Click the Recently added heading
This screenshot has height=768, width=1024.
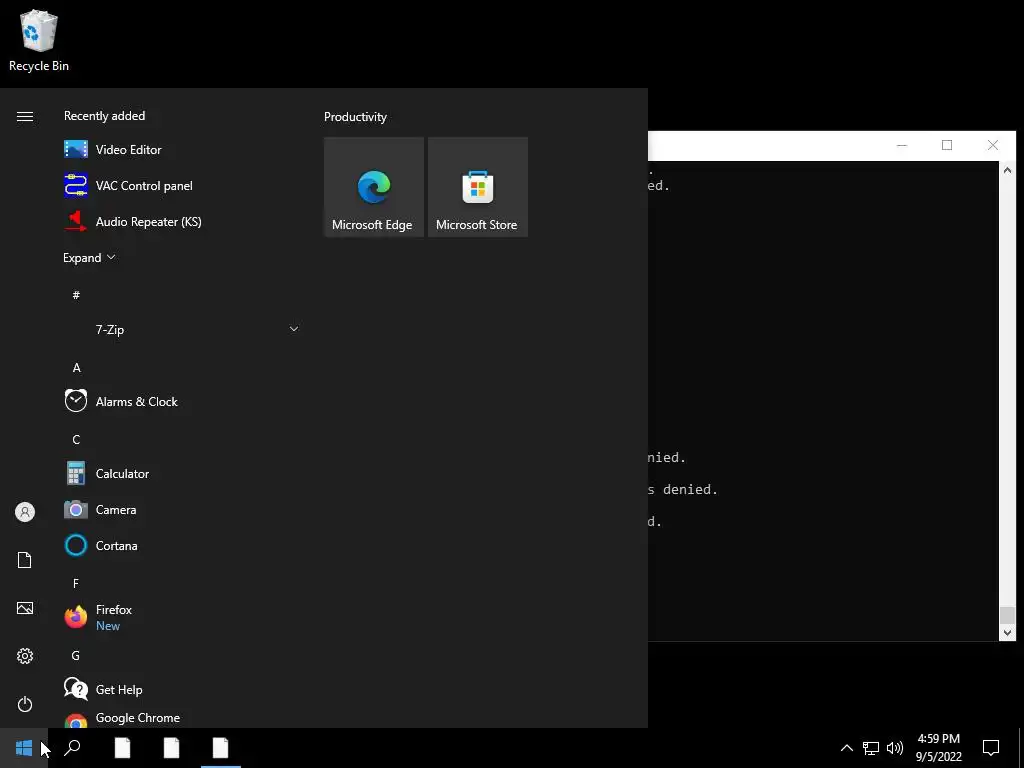104,116
